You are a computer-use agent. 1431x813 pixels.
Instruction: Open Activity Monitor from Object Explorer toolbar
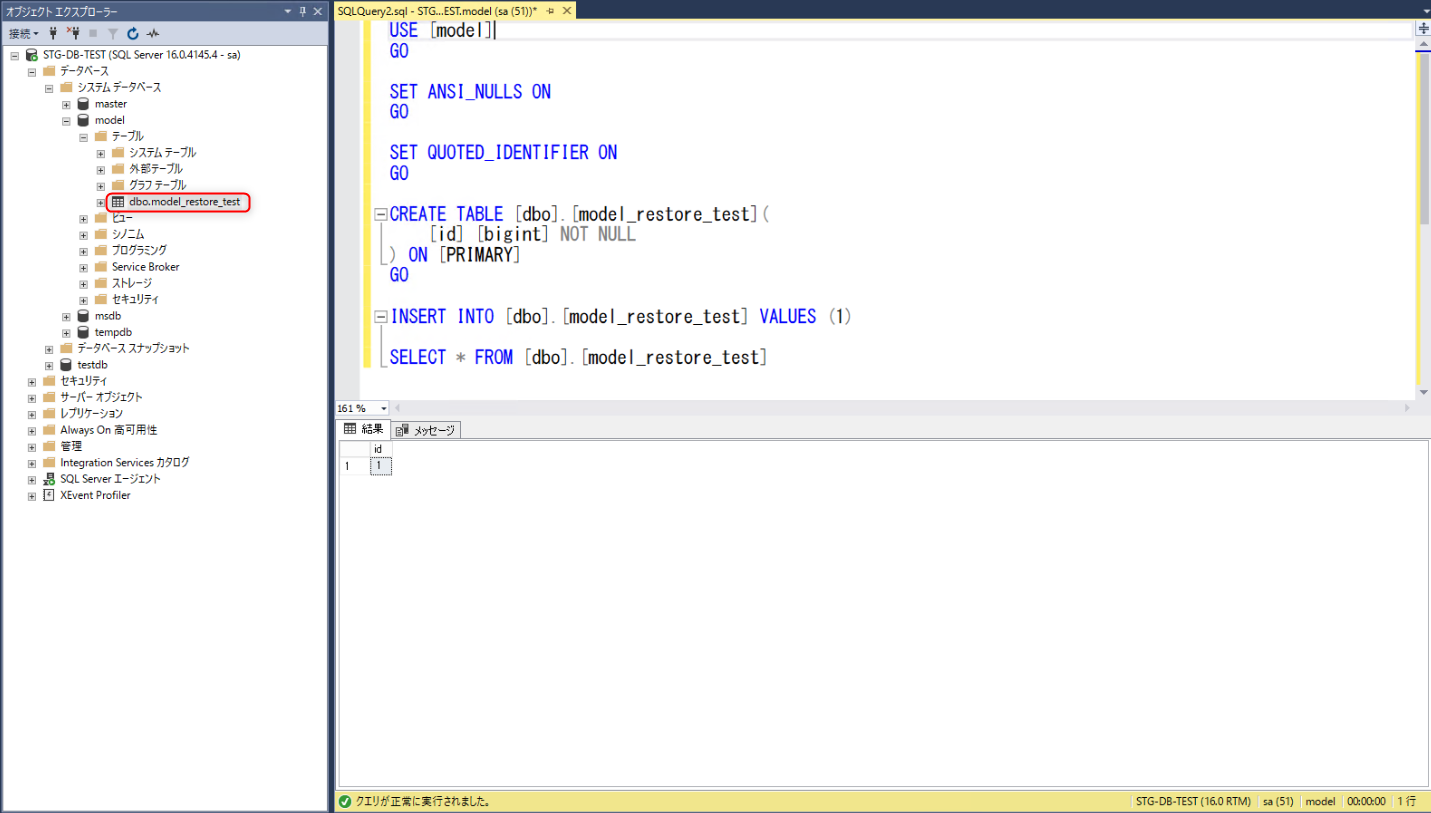click(152, 33)
